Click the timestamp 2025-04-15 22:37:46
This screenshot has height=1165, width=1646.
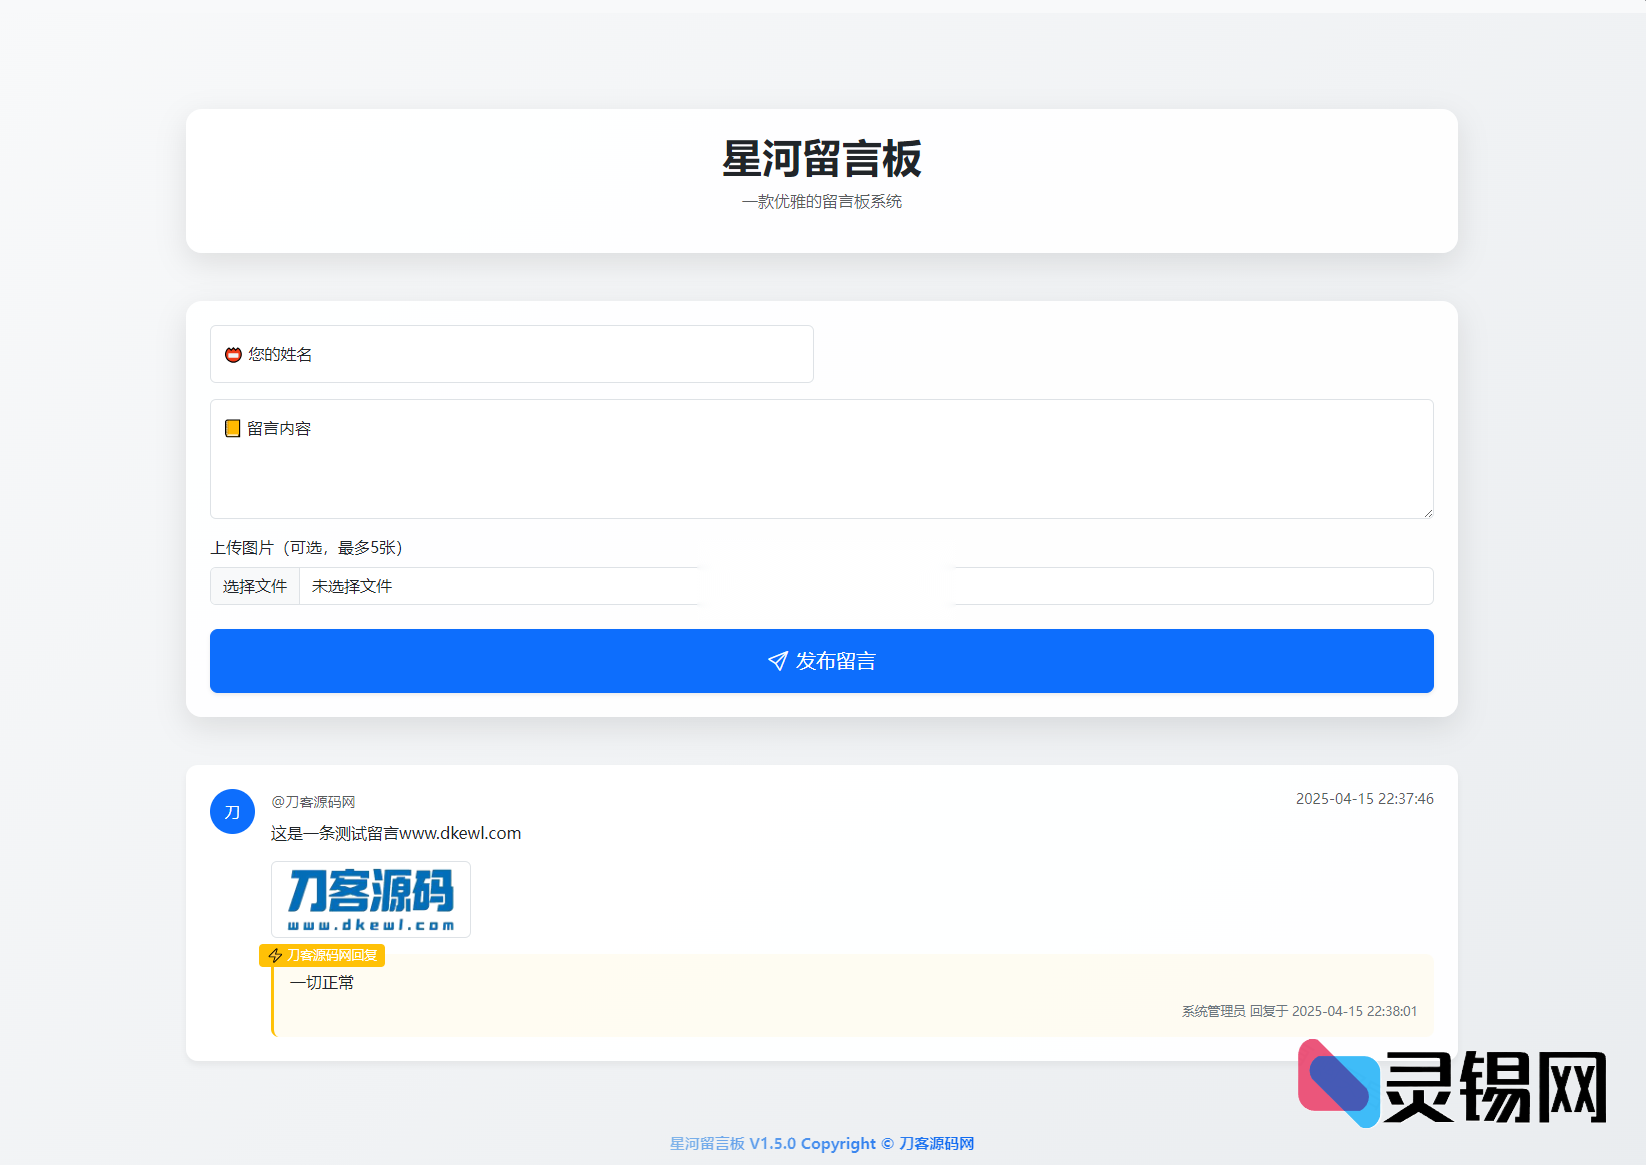[1363, 799]
